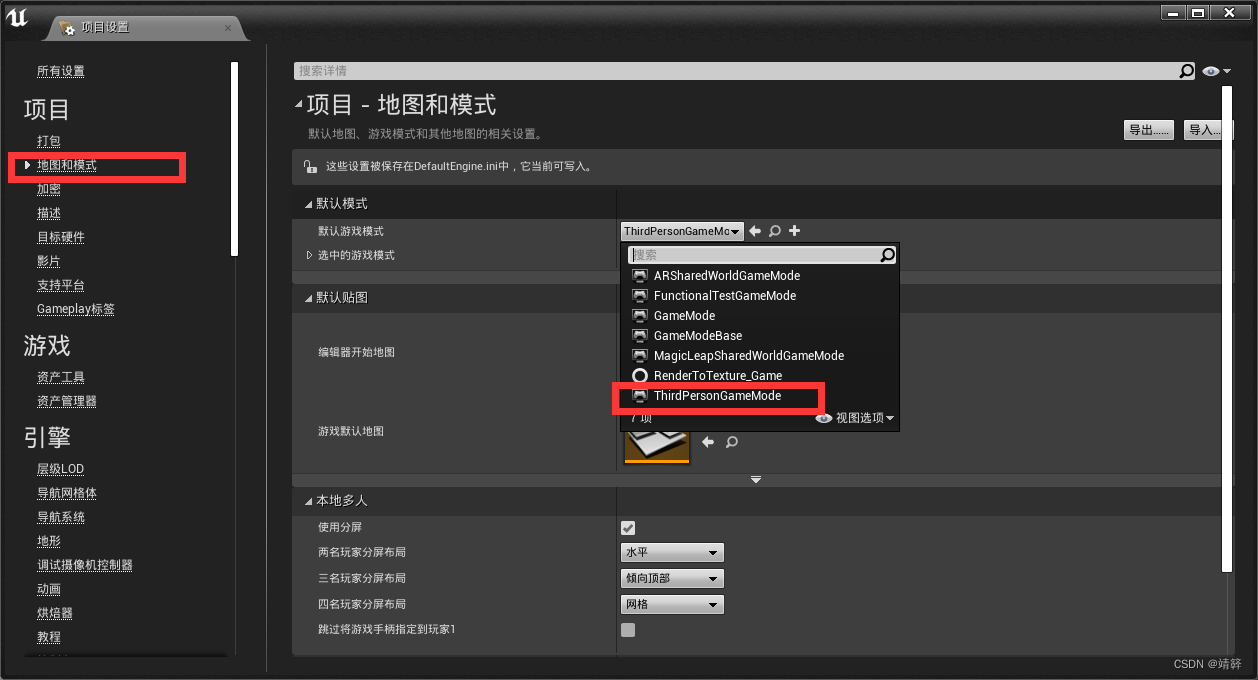Expand 选中的游戏模式 row
Screen dimensions: 1258x680
[x=309, y=255]
